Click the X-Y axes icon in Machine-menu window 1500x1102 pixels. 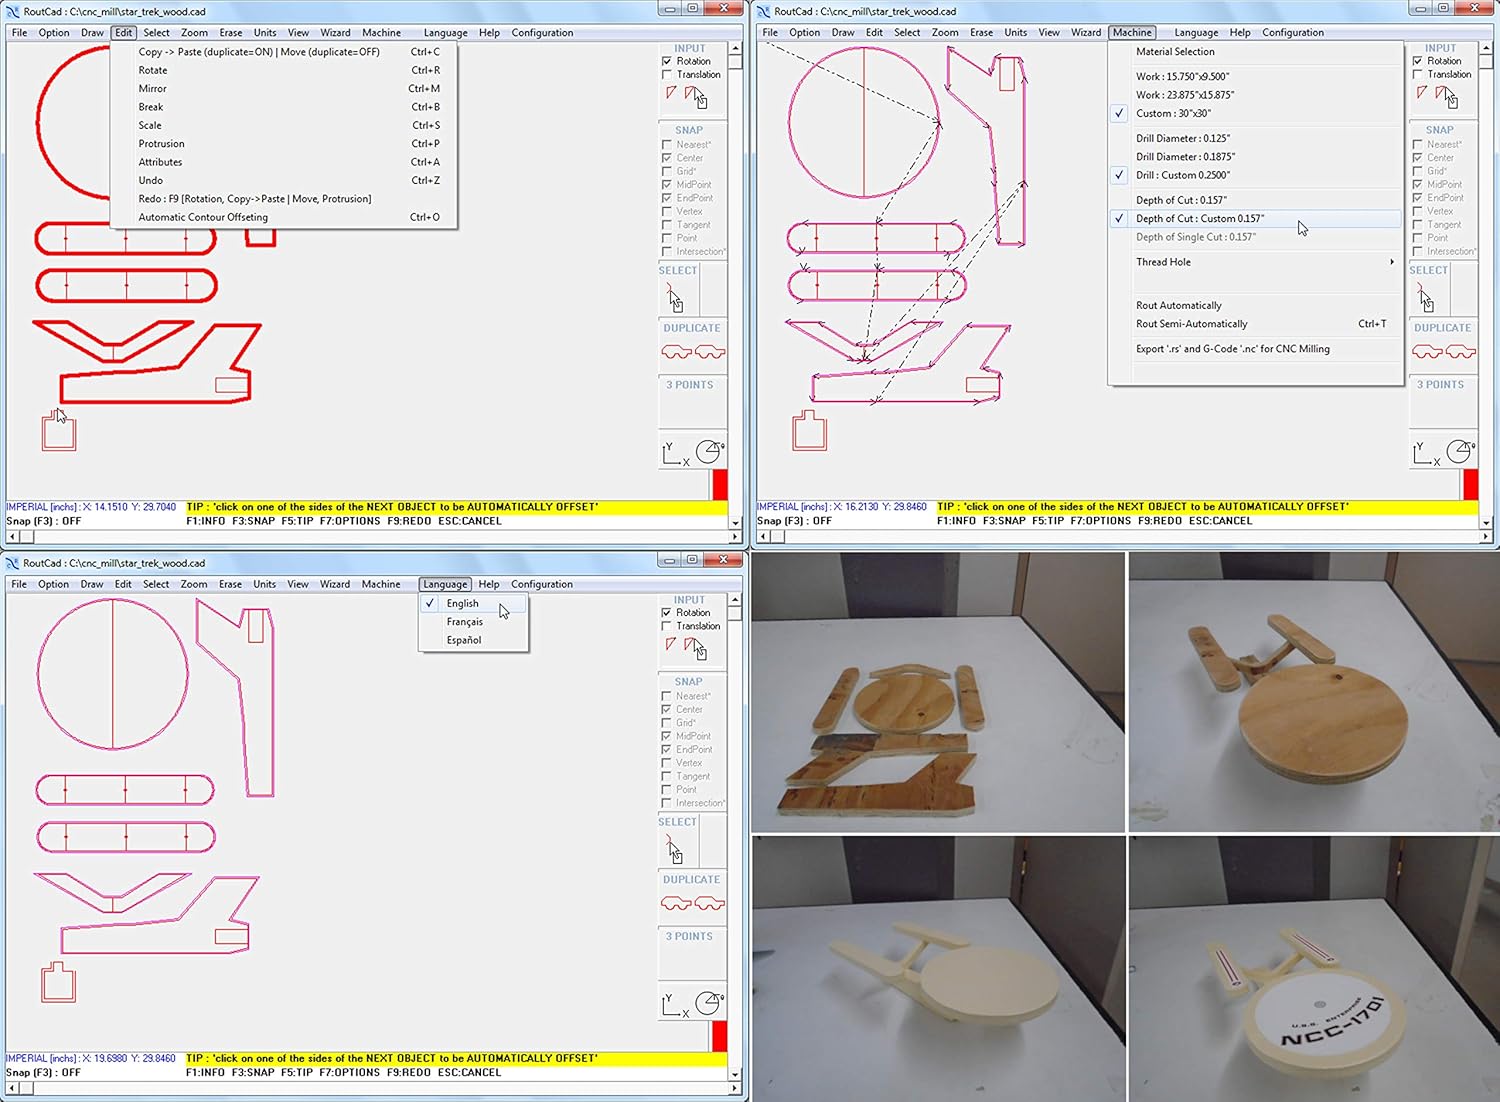click(x=1426, y=454)
